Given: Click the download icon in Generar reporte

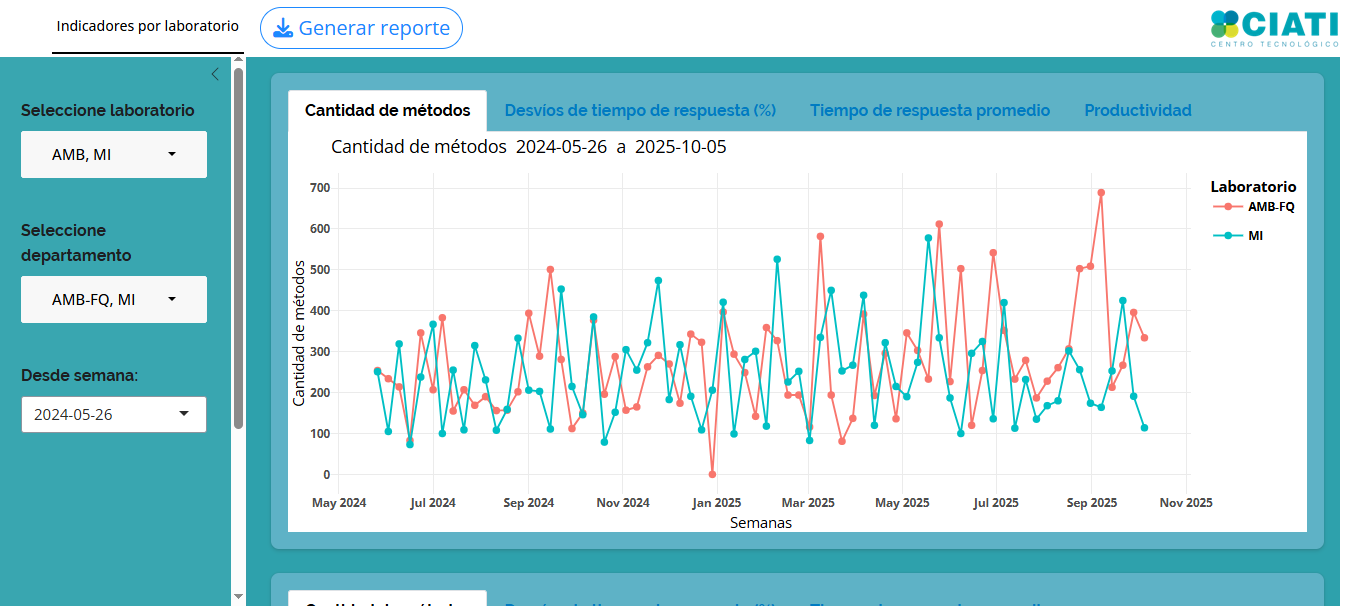Looking at the screenshot, I should point(283,28).
